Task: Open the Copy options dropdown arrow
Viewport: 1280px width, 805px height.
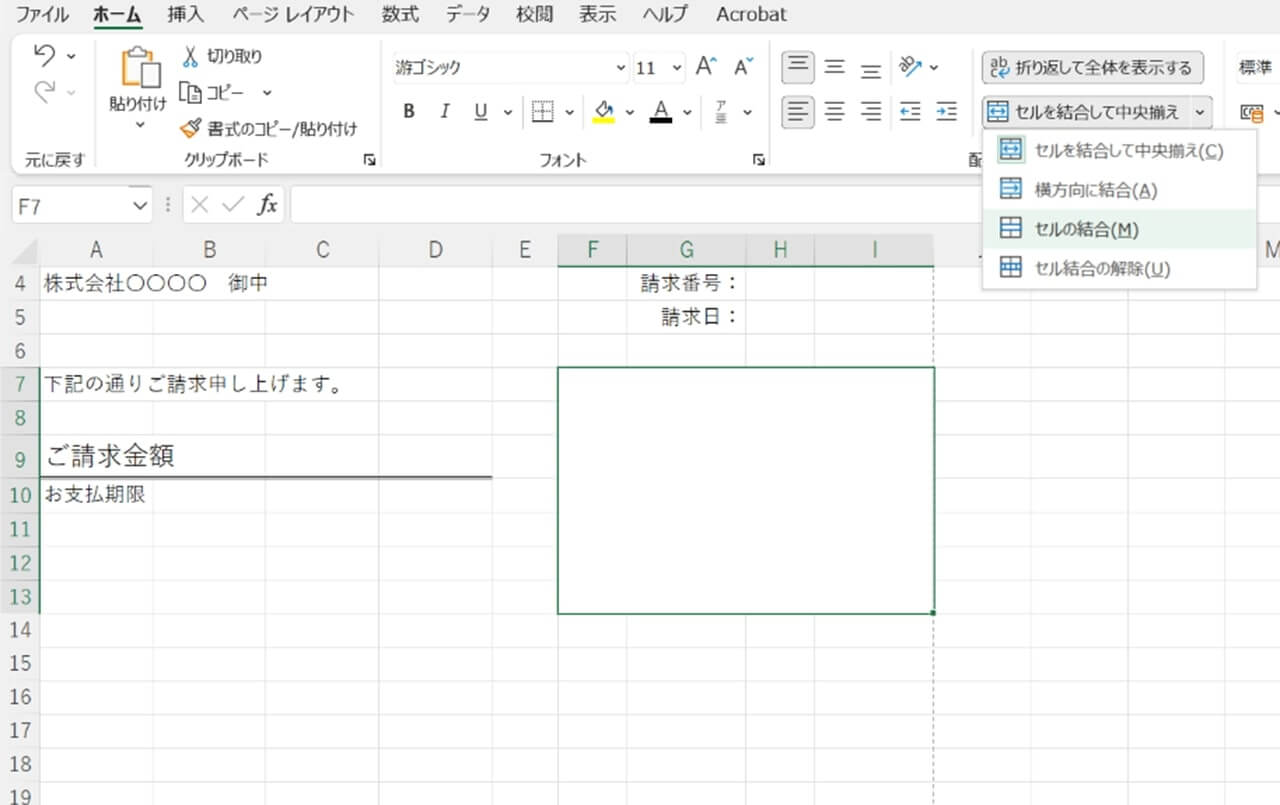Action: coord(267,93)
